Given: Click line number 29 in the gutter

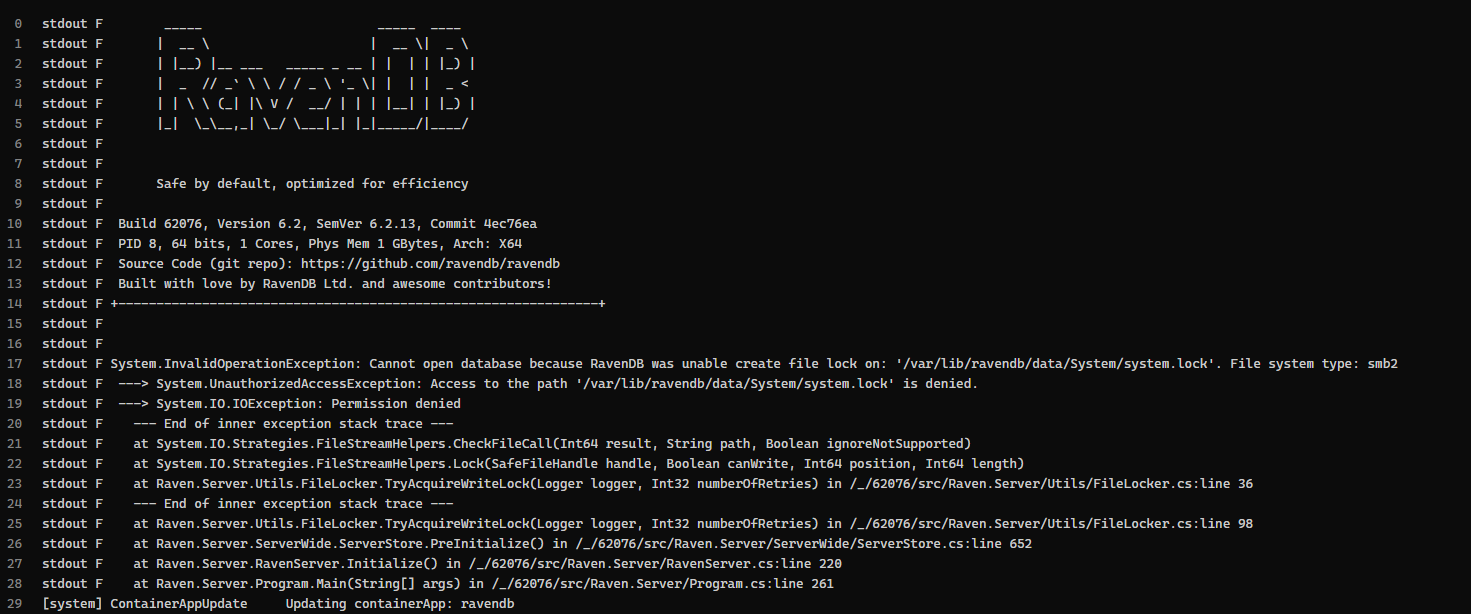Looking at the screenshot, I should [19, 604].
